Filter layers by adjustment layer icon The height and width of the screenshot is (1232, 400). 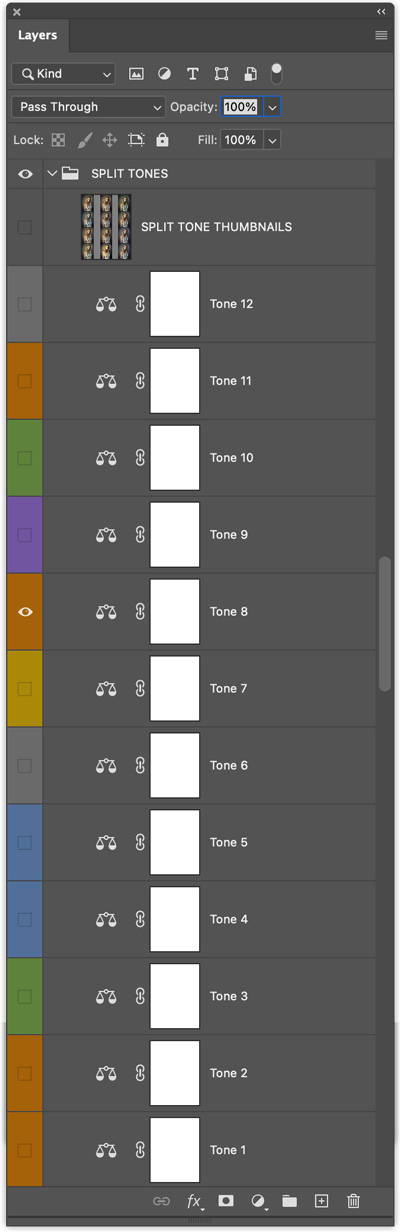pos(164,74)
